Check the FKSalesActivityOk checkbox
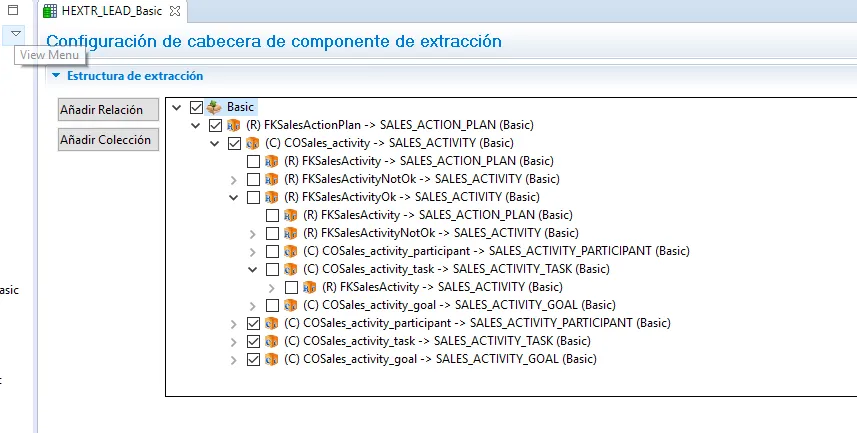This screenshot has width=857, height=433. point(253,197)
